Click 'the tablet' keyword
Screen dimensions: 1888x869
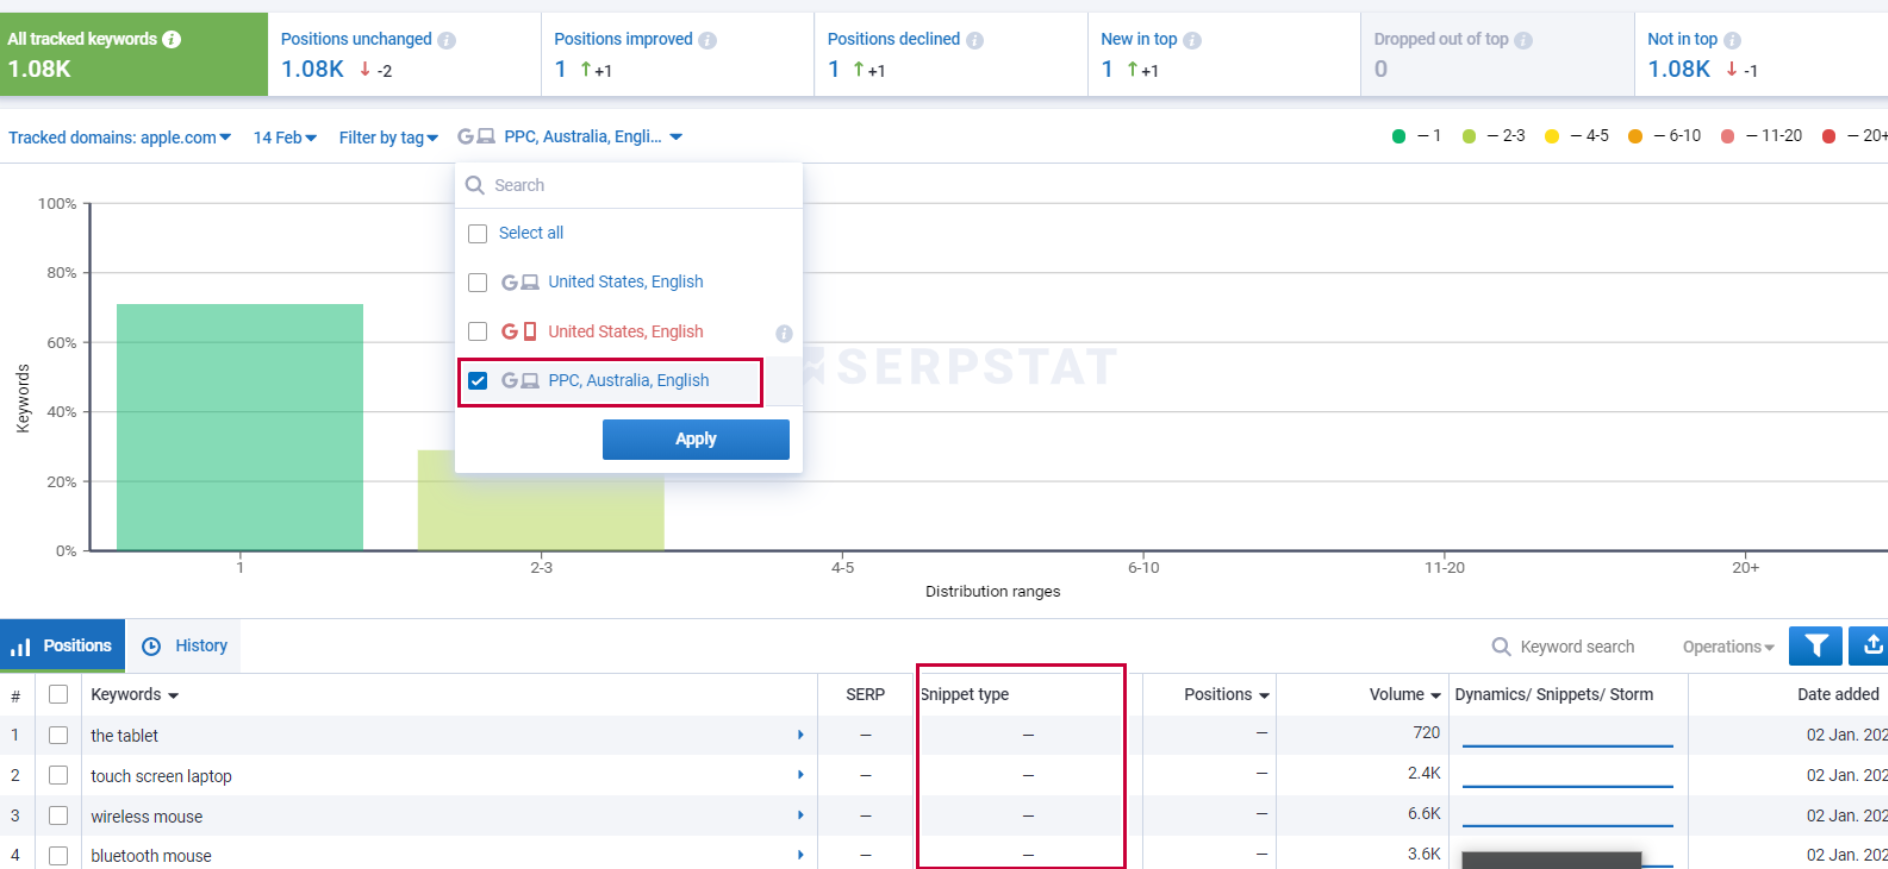coord(125,735)
